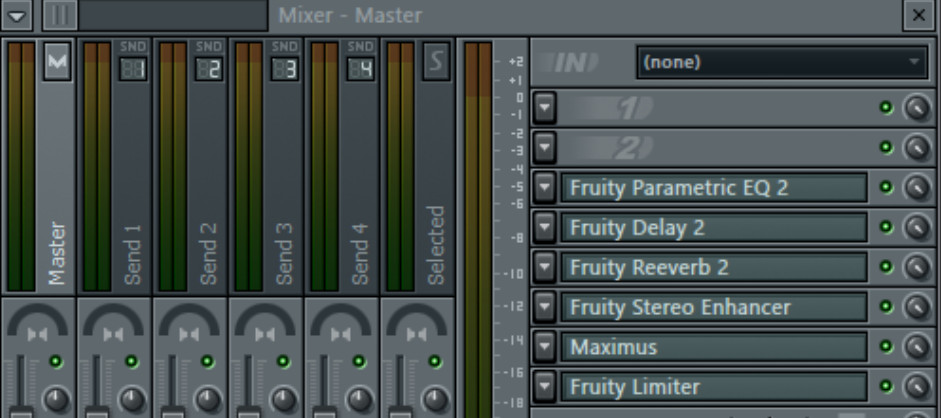The width and height of the screenshot is (941, 418).
Task: Select the Selected mixer track
Action: 417,167
